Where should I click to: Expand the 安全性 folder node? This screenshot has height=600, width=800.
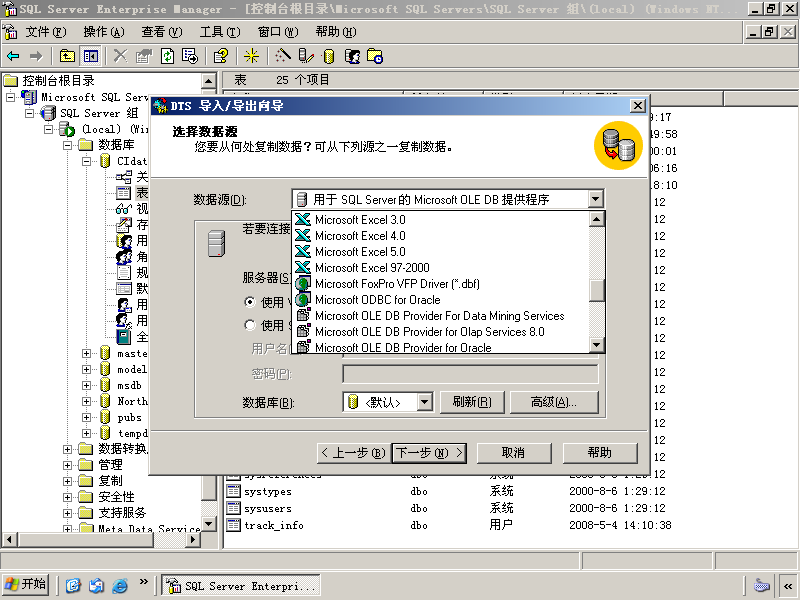pos(67,497)
